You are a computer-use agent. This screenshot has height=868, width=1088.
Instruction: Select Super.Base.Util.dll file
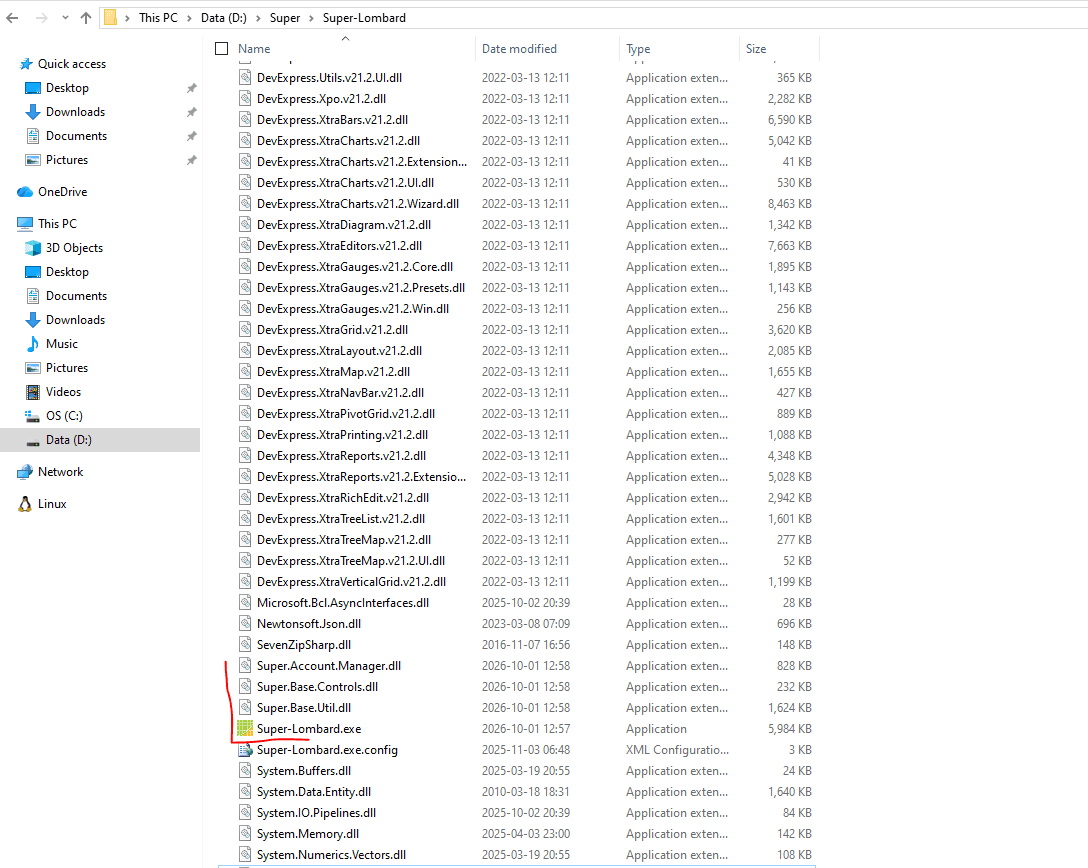(x=304, y=708)
